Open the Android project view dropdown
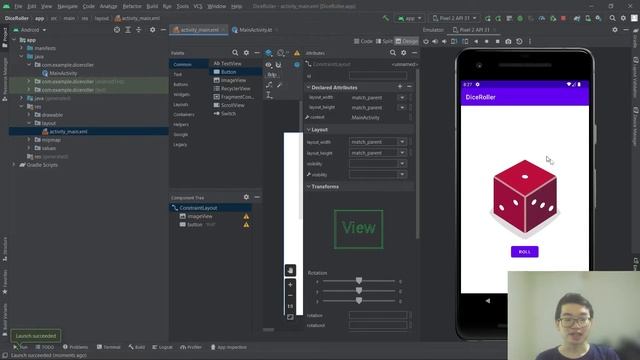 pos(30,30)
